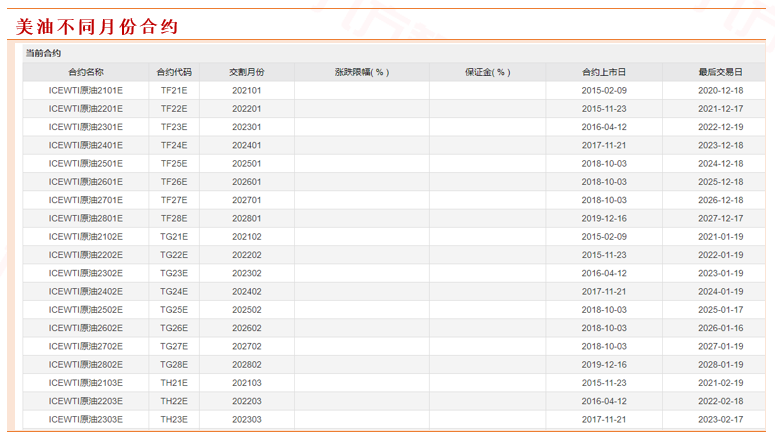Select contract name ICEWTI原油2402E

(86, 292)
